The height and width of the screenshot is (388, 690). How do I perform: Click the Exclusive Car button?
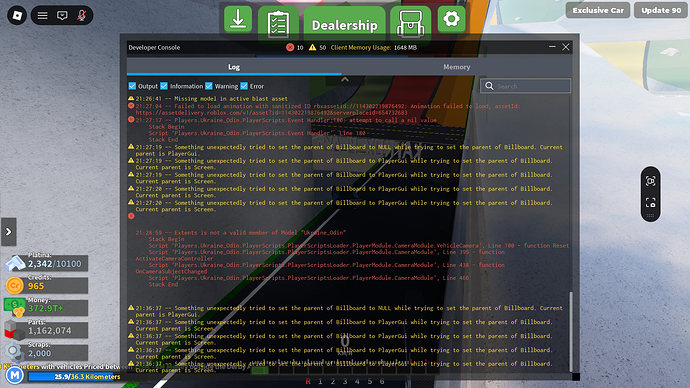[x=598, y=10]
